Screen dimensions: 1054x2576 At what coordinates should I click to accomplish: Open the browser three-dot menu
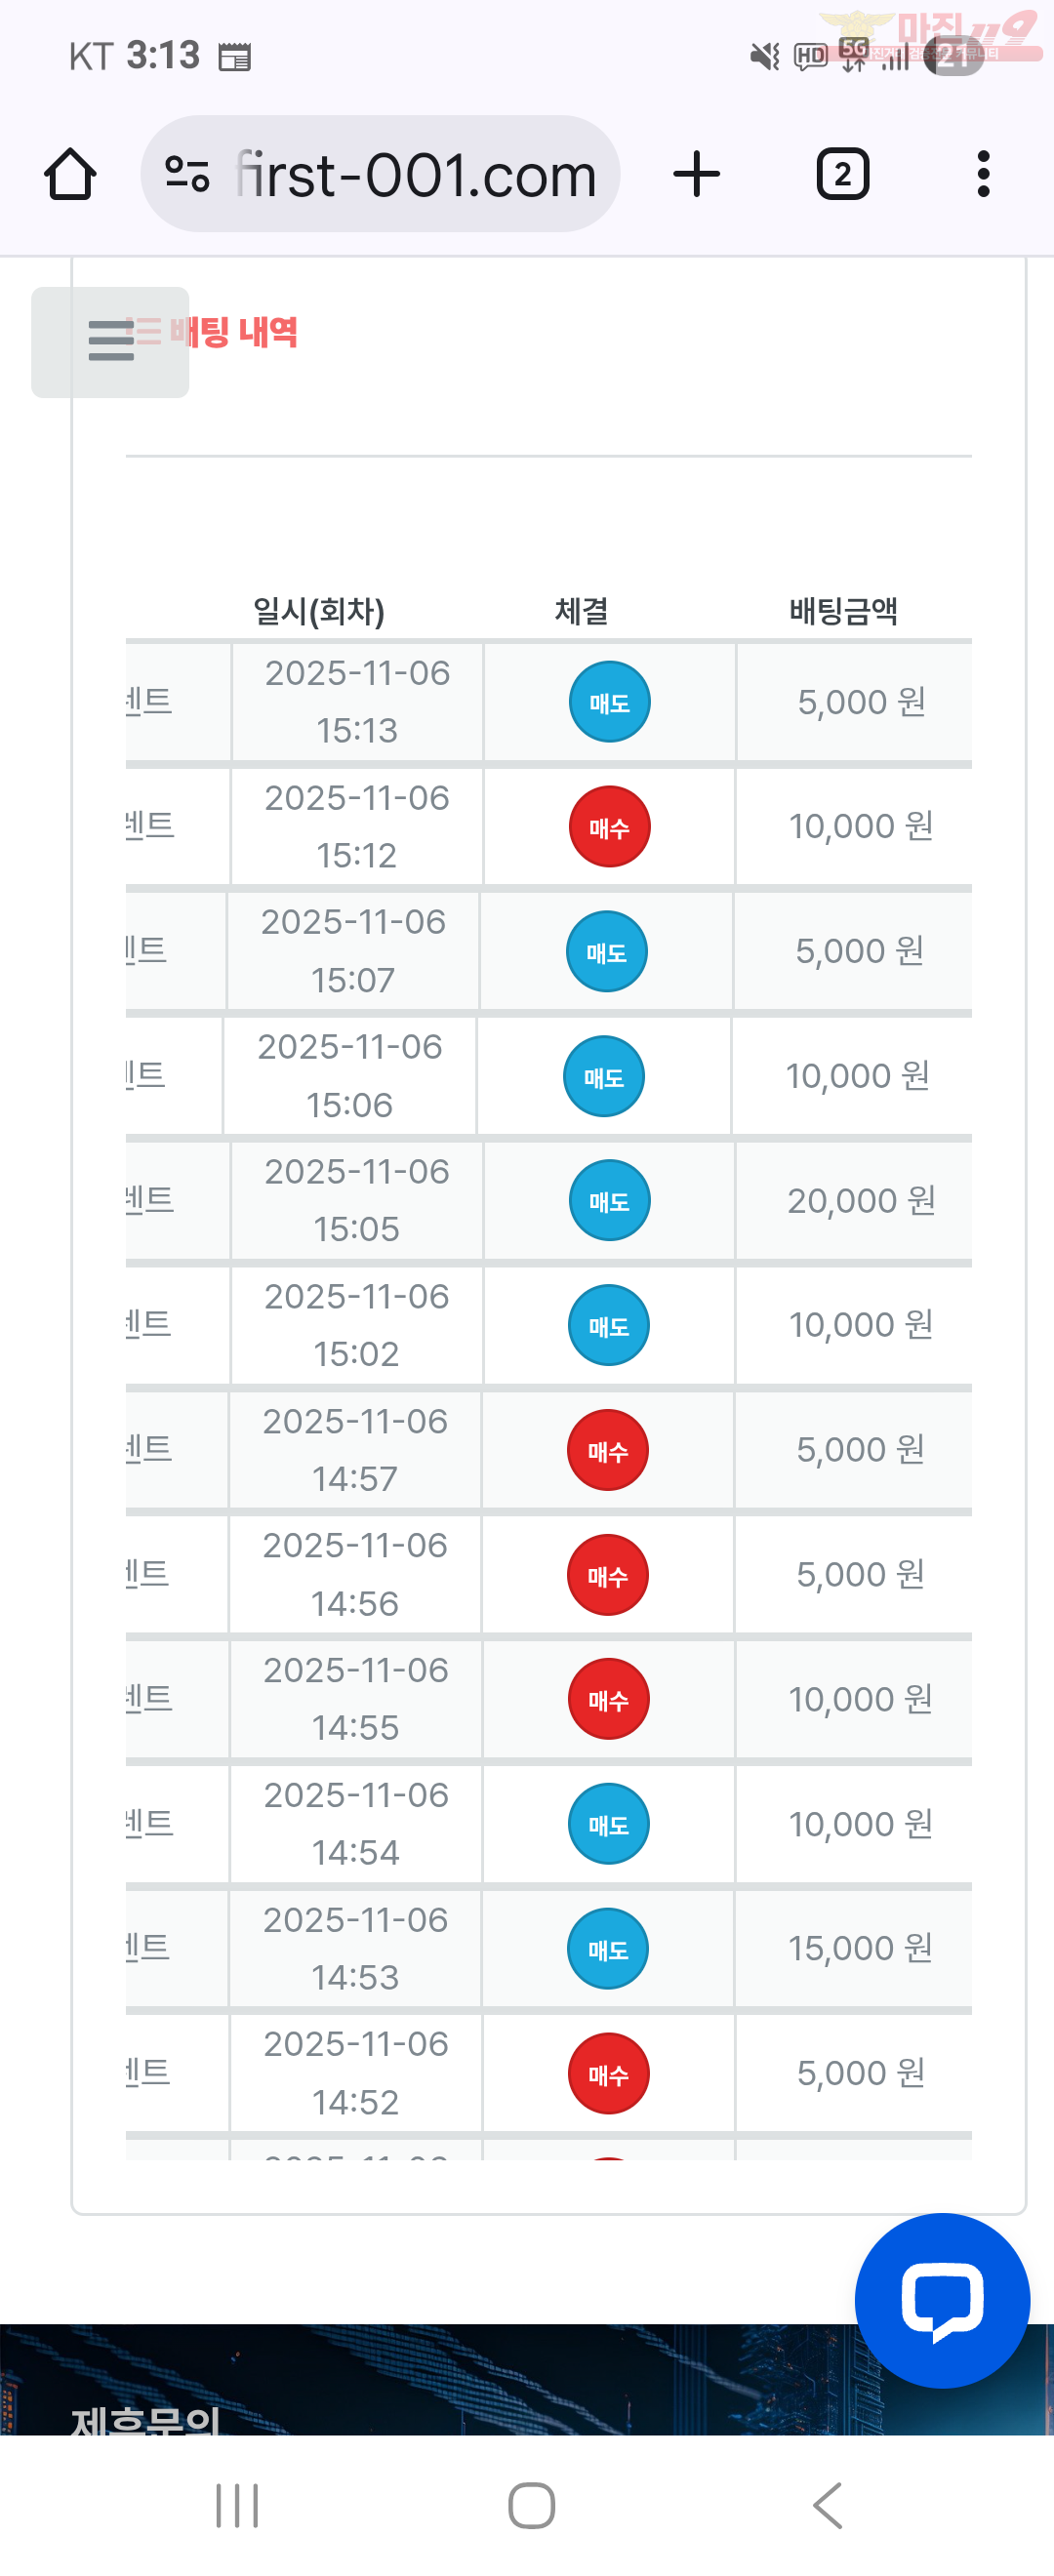click(983, 175)
